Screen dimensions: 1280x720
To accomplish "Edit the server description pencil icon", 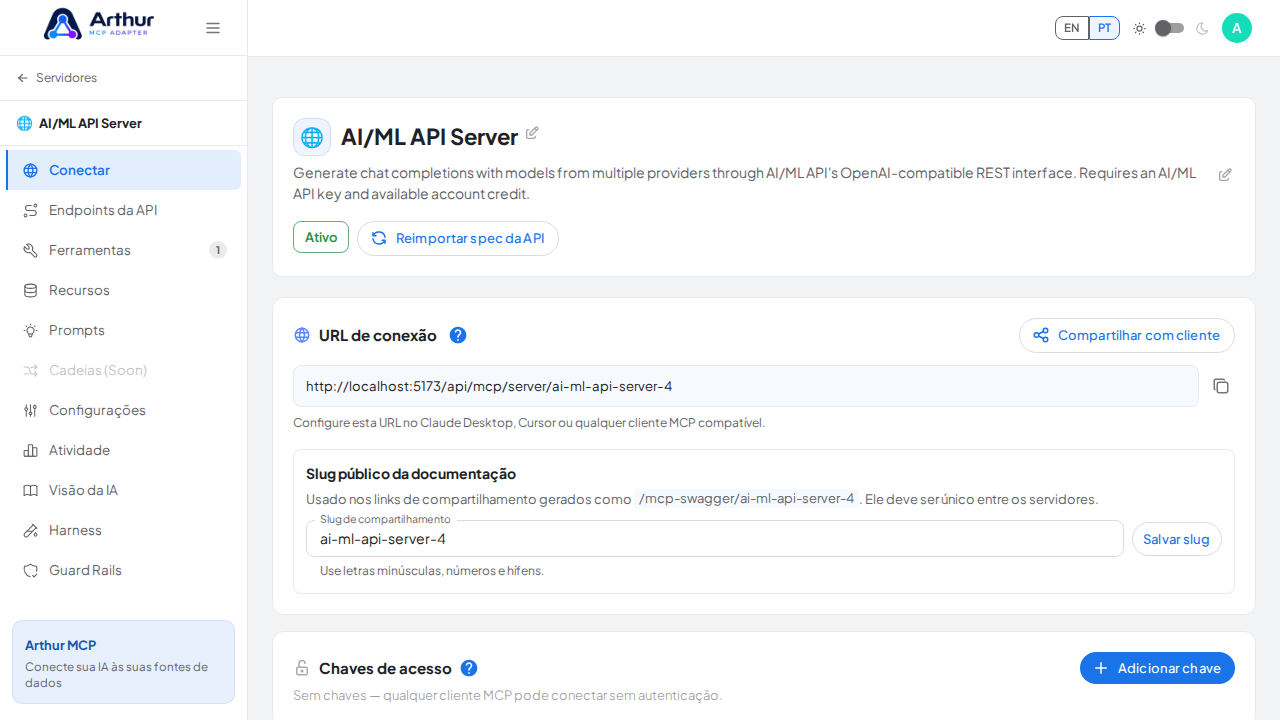I will tap(1225, 175).
